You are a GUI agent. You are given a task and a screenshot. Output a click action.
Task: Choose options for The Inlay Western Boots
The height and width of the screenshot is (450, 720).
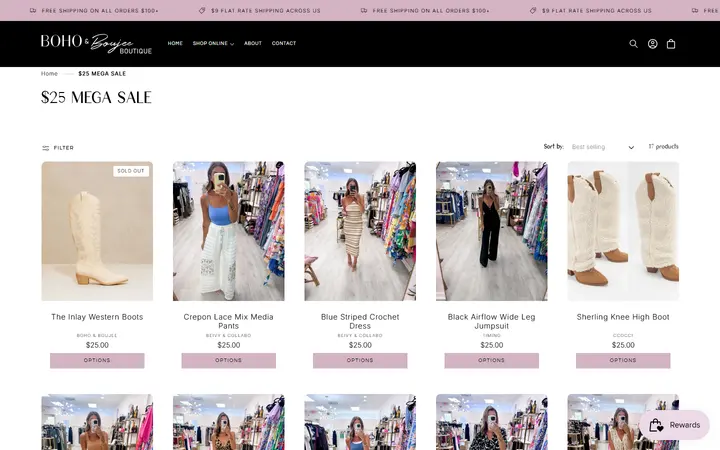97,360
